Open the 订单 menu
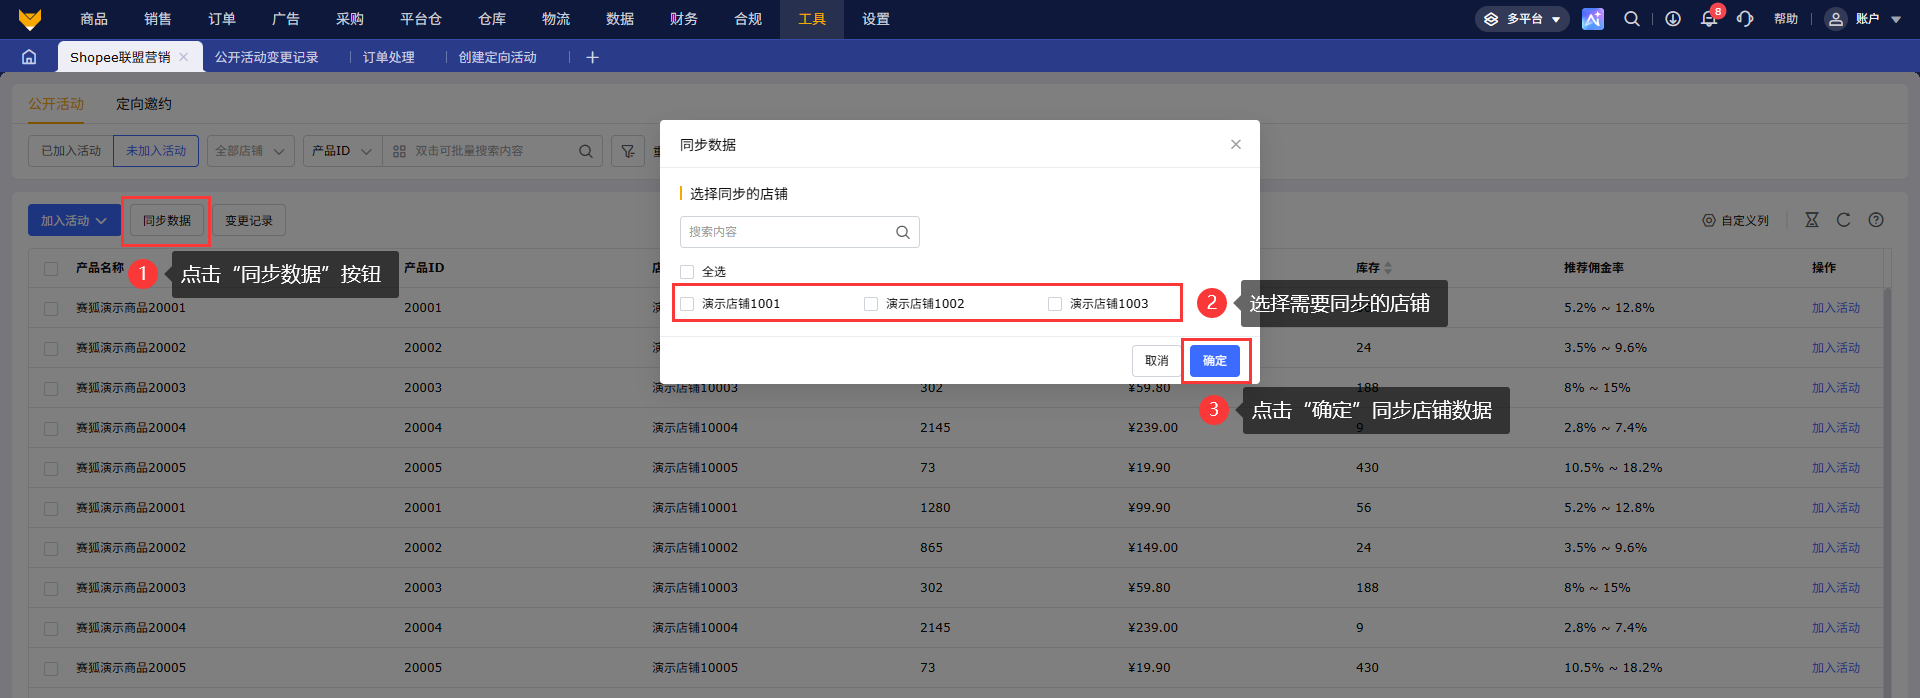This screenshot has width=1920, height=698. (x=222, y=19)
